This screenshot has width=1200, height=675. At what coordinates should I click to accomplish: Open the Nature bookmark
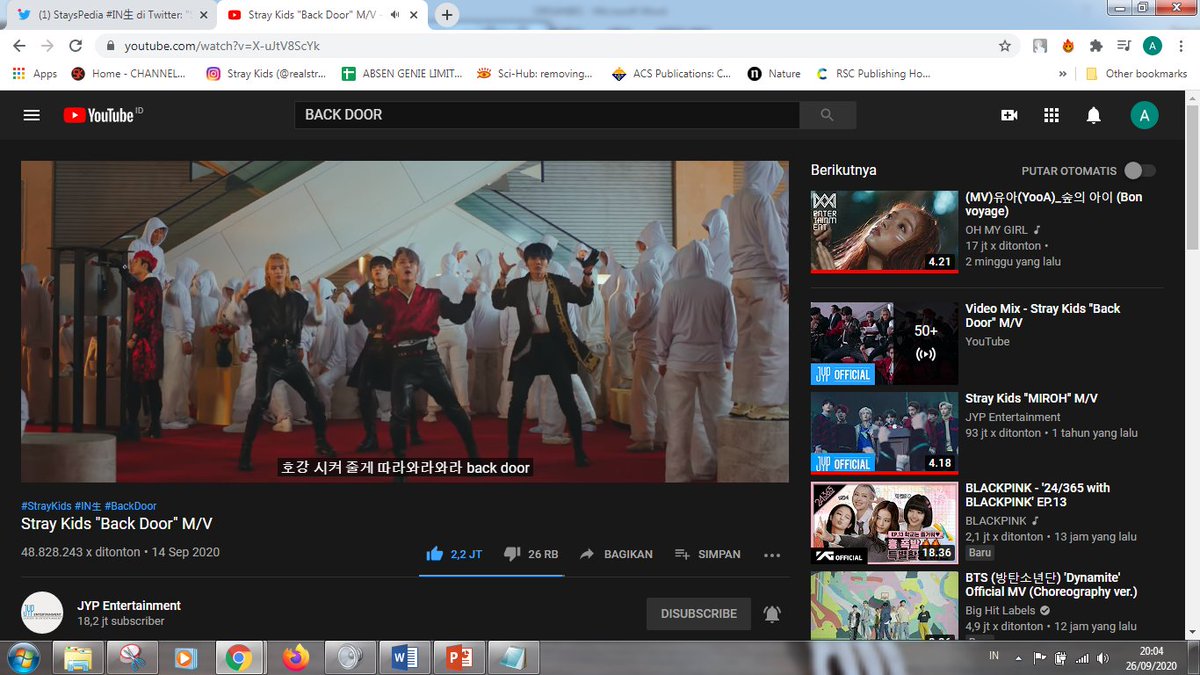(775, 74)
